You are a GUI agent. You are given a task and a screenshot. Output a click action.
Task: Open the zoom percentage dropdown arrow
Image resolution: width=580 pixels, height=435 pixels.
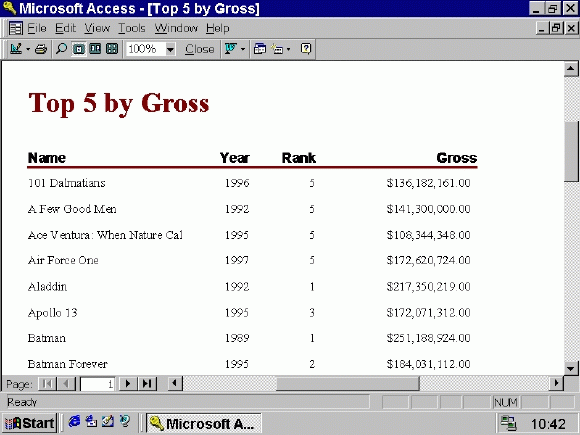[x=170, y=49]
